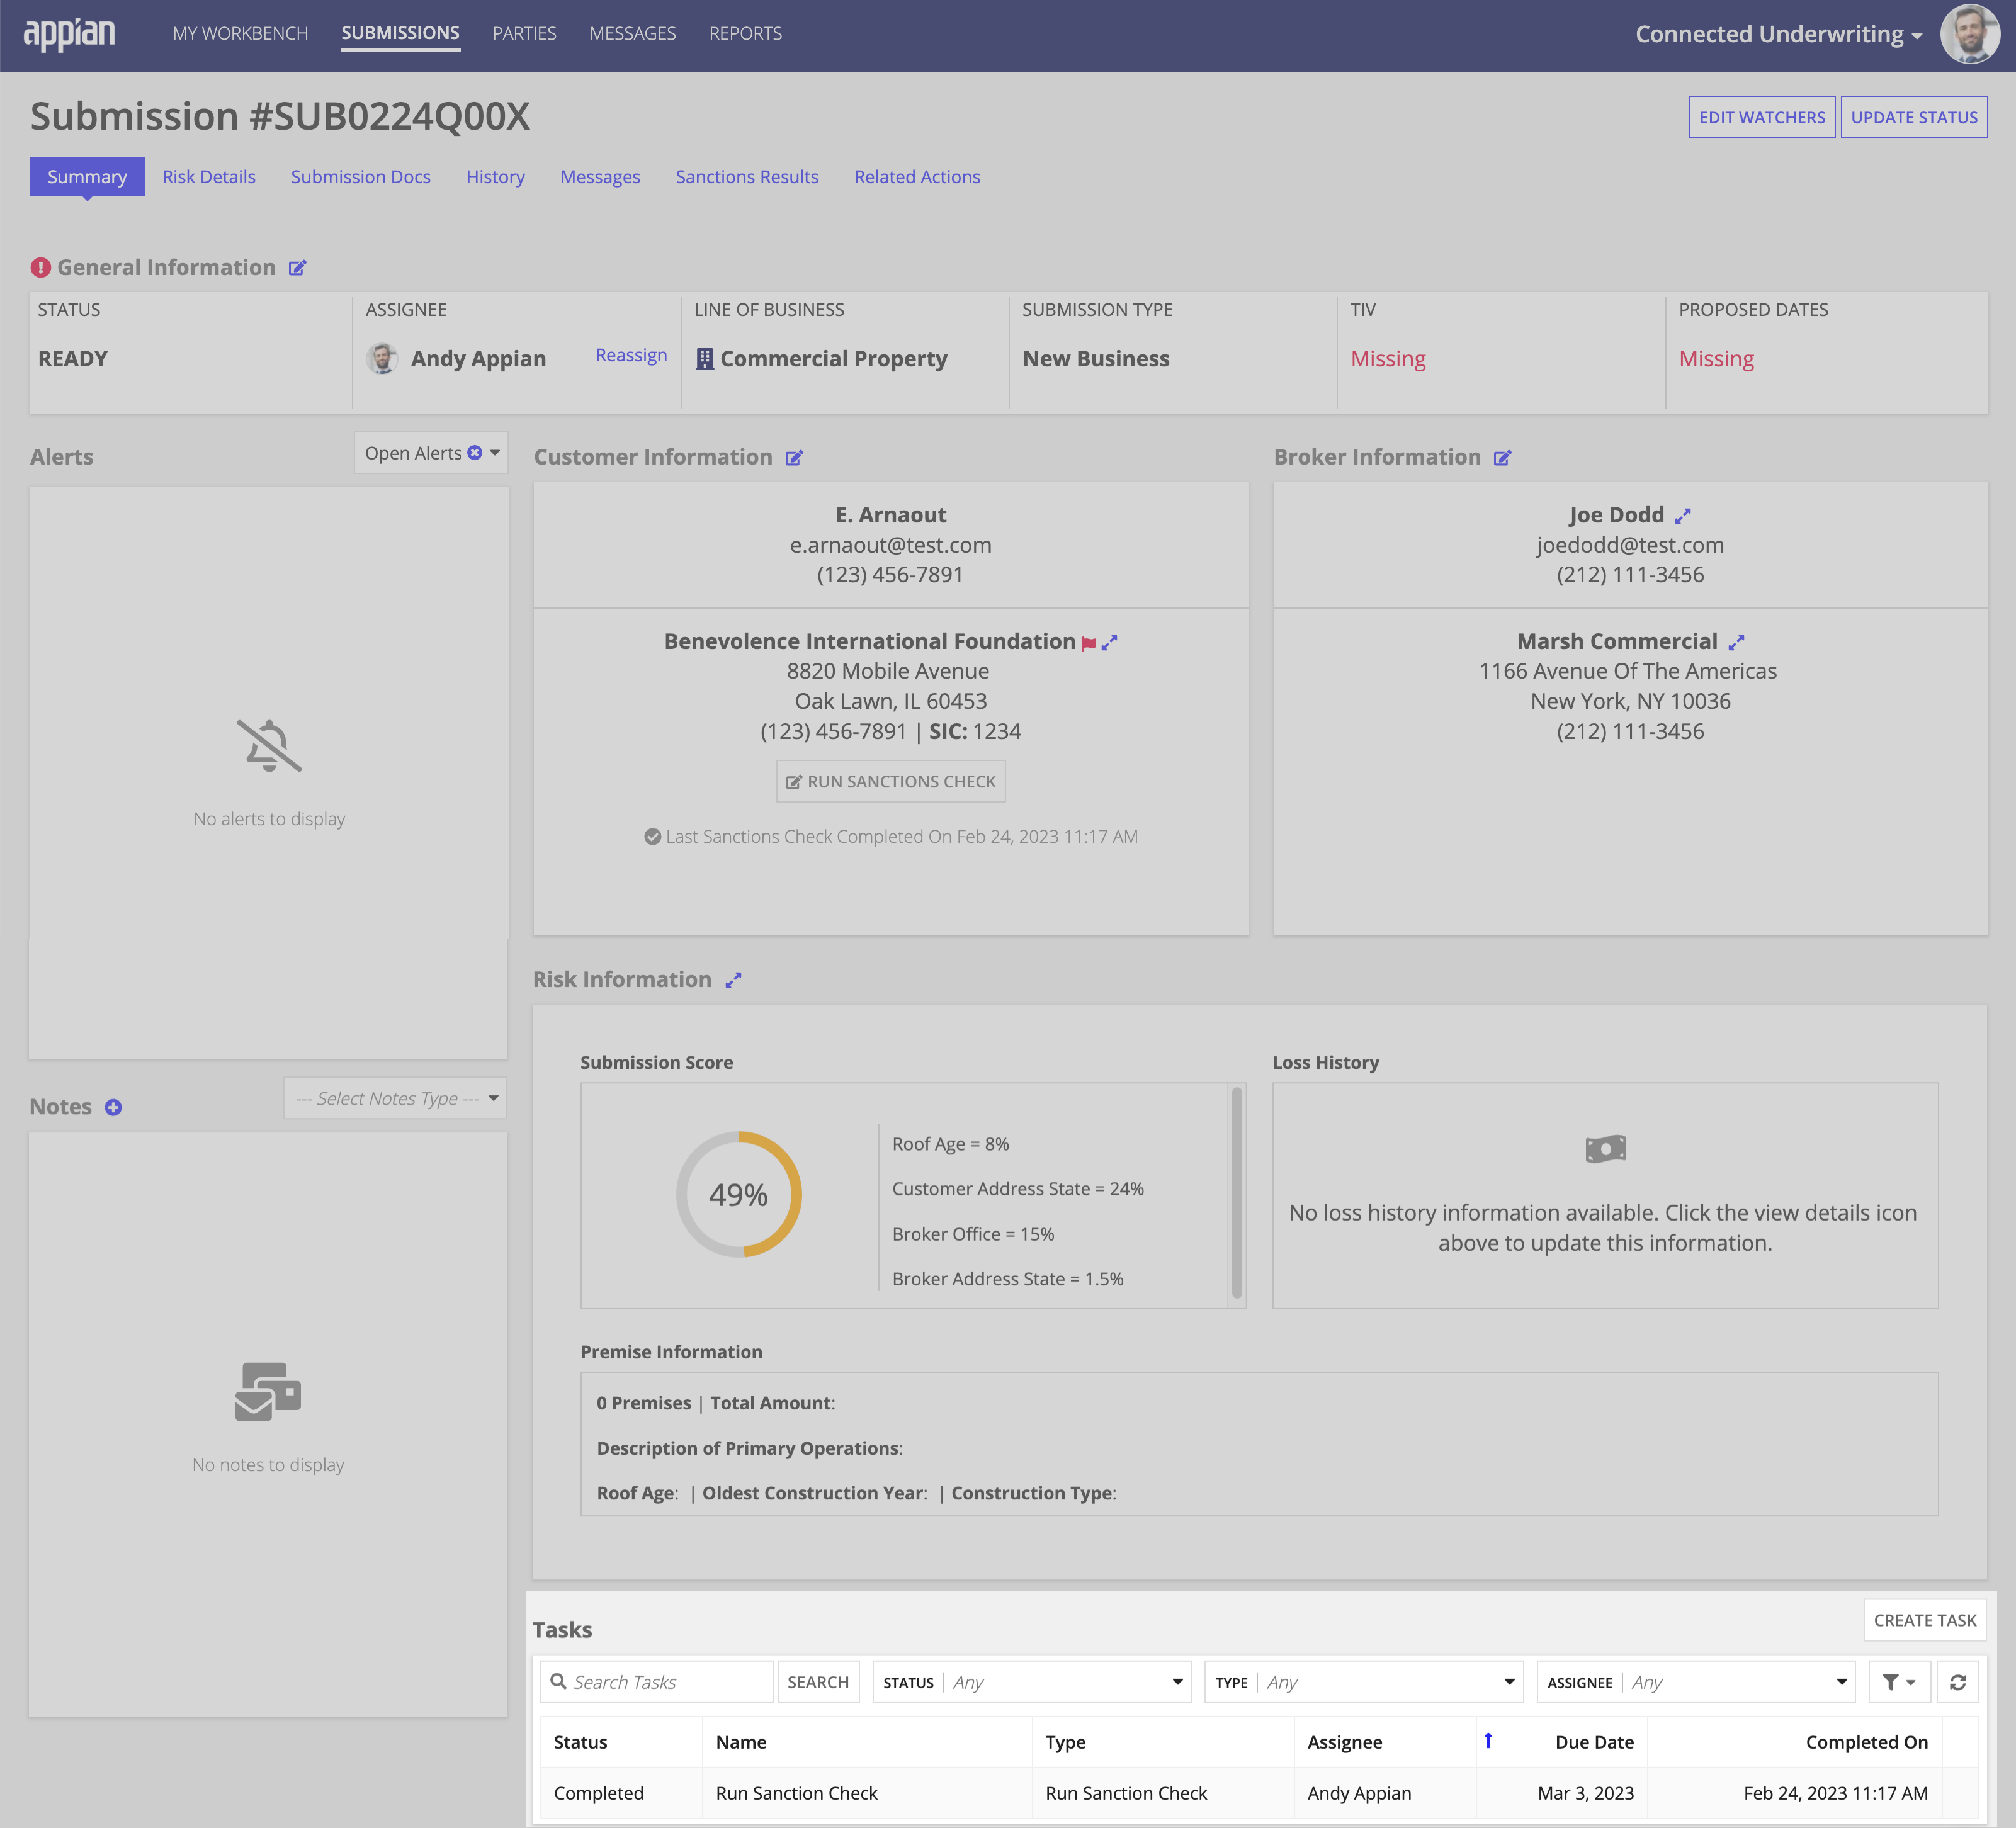
Task: Click the no-alerts bell icon
Action: [x=269, y=745]
